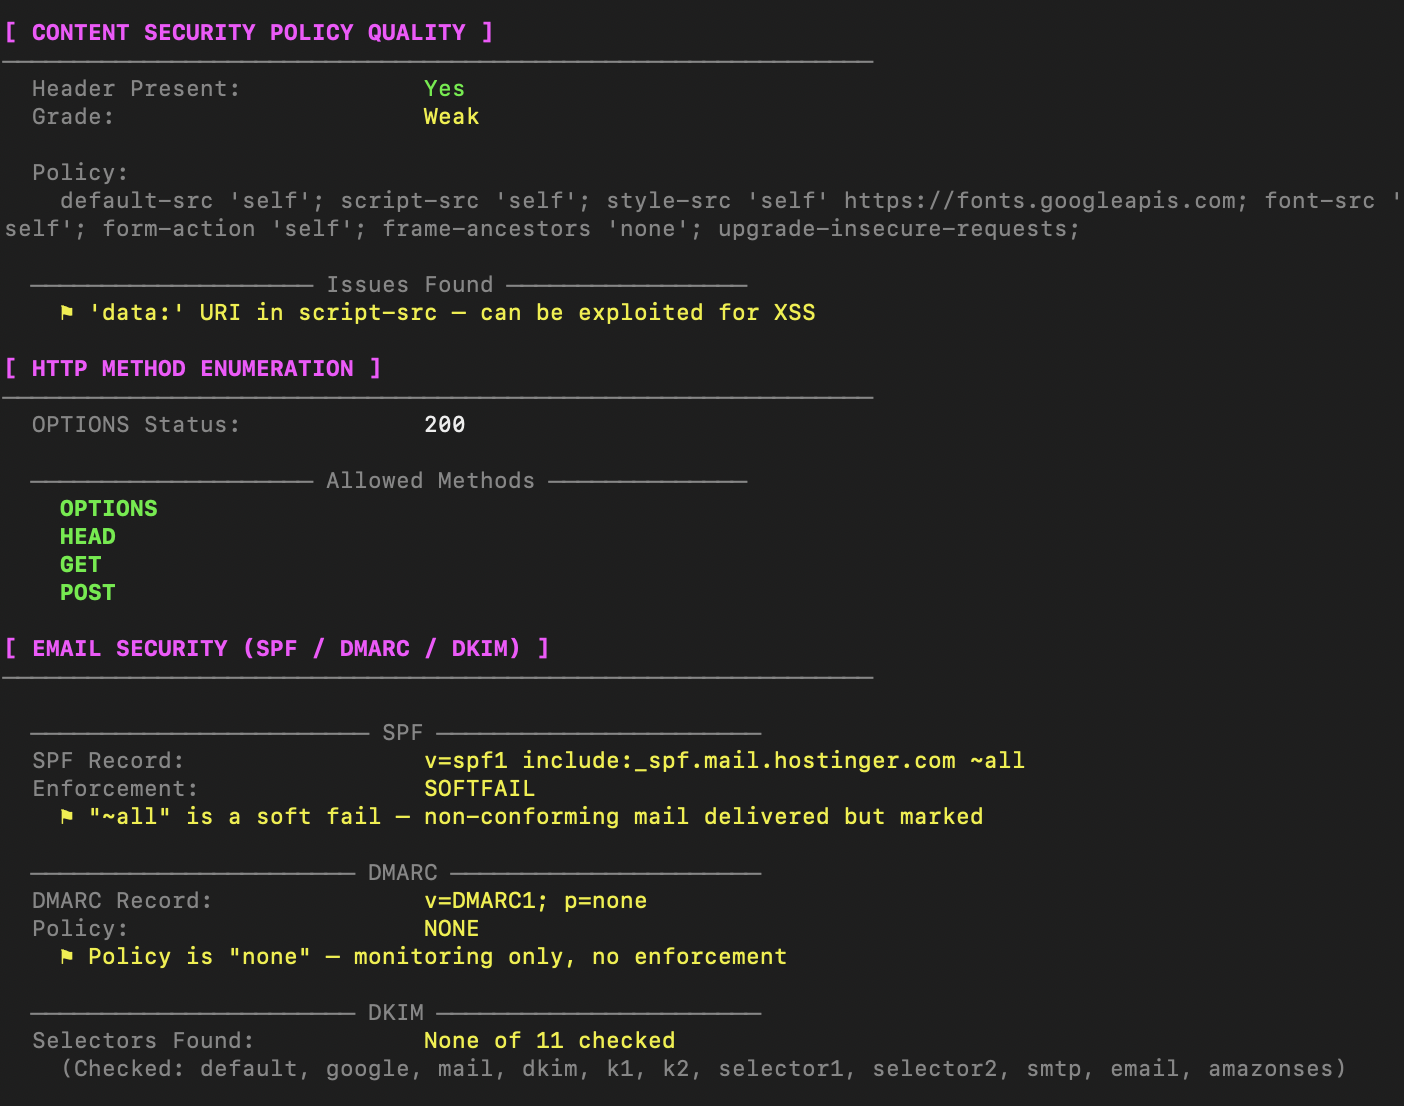Select the POST allowed method
Image resolution: width=1404 pixels, height=1106 pixels.
coord(87,593)
